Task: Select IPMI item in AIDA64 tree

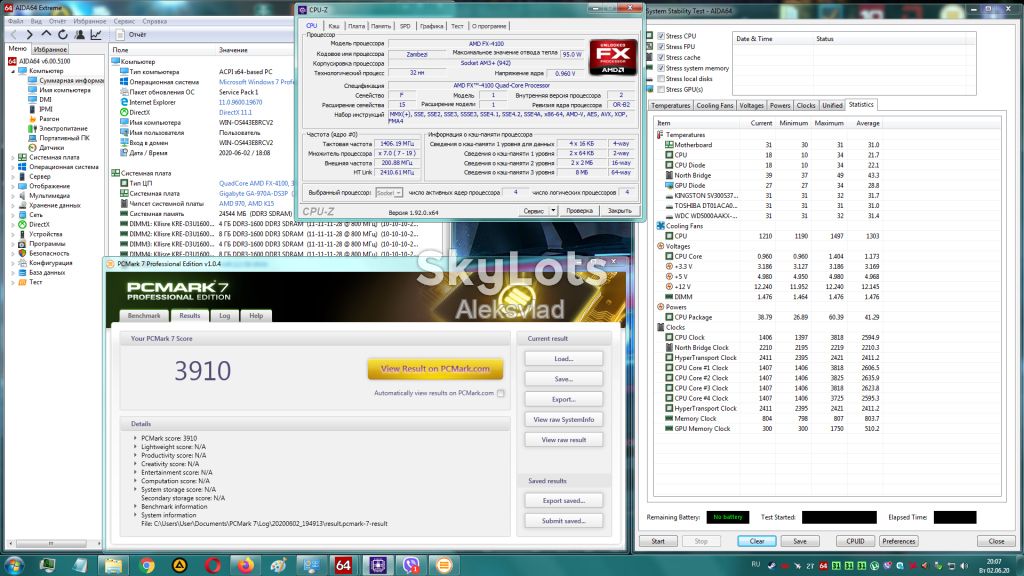Action: point(40,109)
